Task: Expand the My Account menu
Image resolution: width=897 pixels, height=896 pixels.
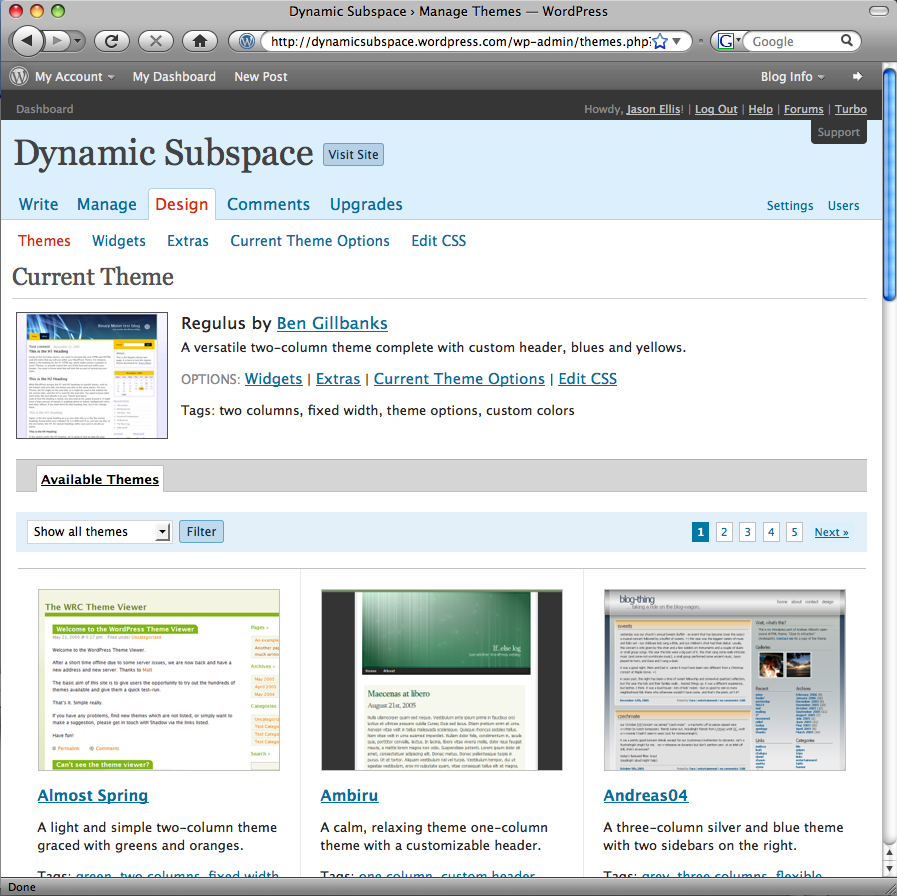Action: point(74,76)
